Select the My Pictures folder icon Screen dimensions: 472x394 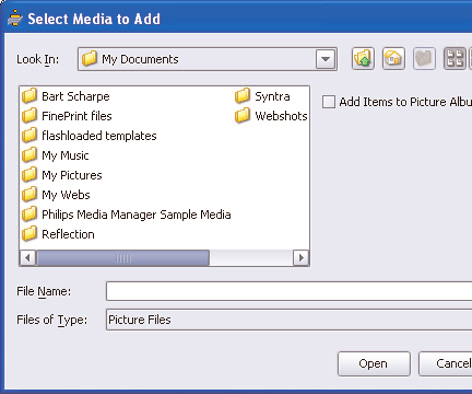pos(30,175)
